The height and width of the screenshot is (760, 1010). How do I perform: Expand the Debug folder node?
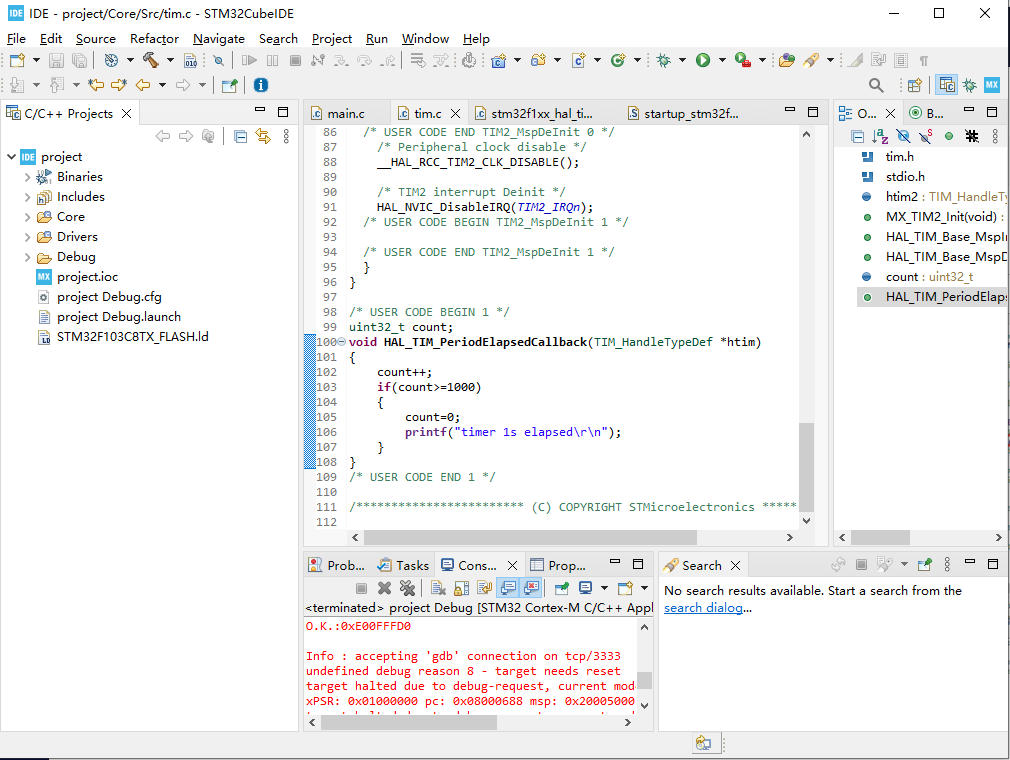click(x=27, y=256)
